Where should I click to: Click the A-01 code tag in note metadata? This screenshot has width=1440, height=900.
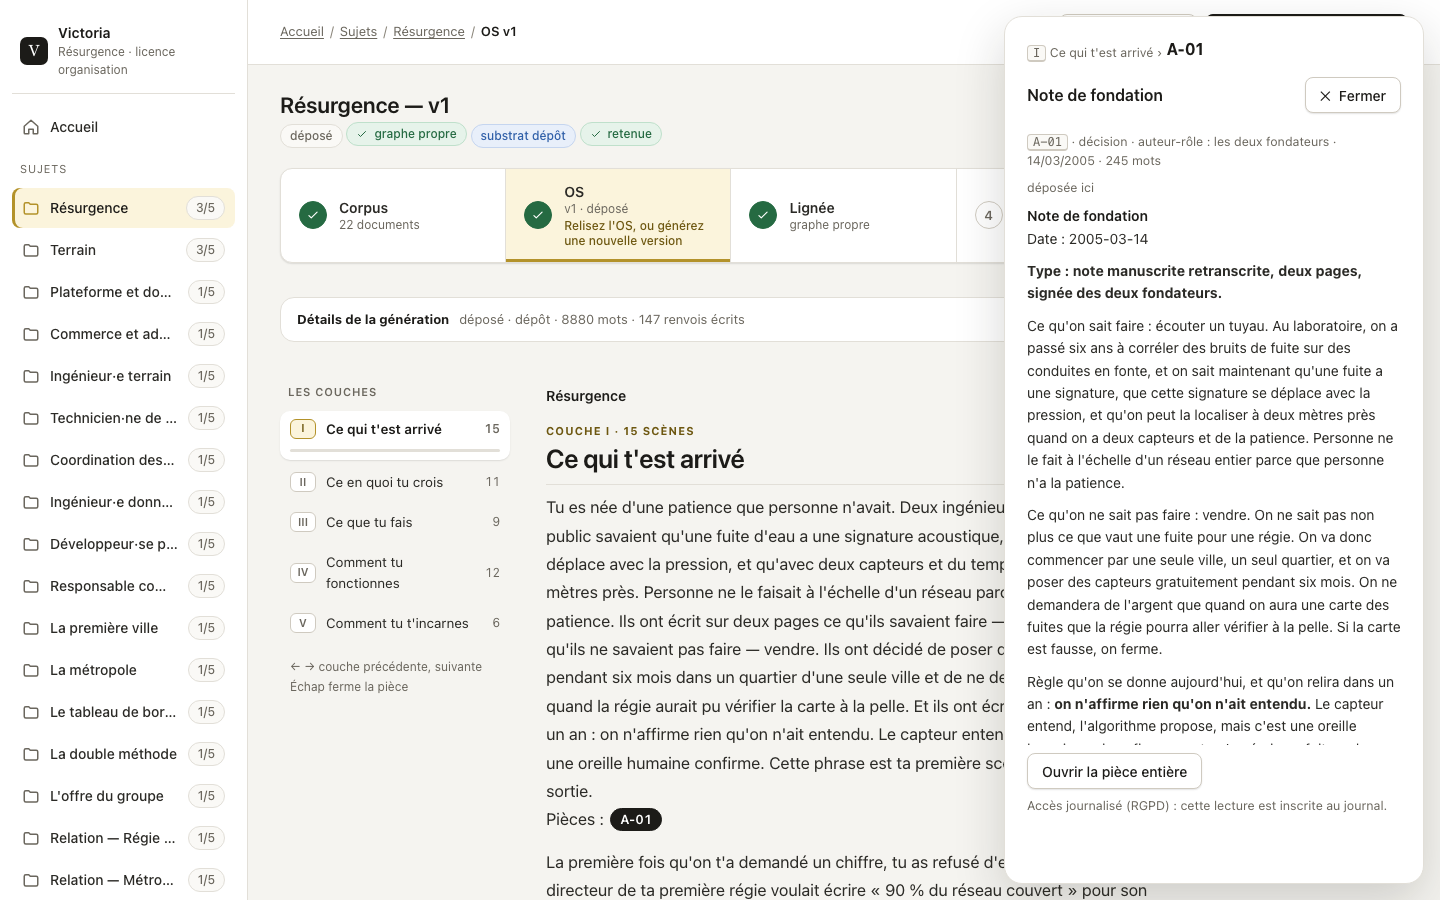[x=1047, y=142]
